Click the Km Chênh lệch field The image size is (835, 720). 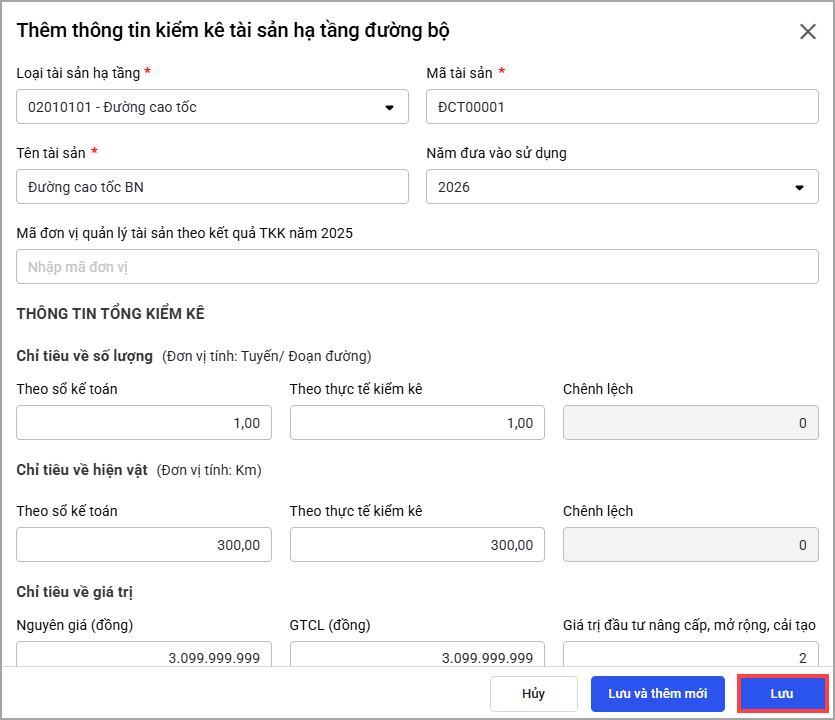pyautogui.click(x=690, y=545)
